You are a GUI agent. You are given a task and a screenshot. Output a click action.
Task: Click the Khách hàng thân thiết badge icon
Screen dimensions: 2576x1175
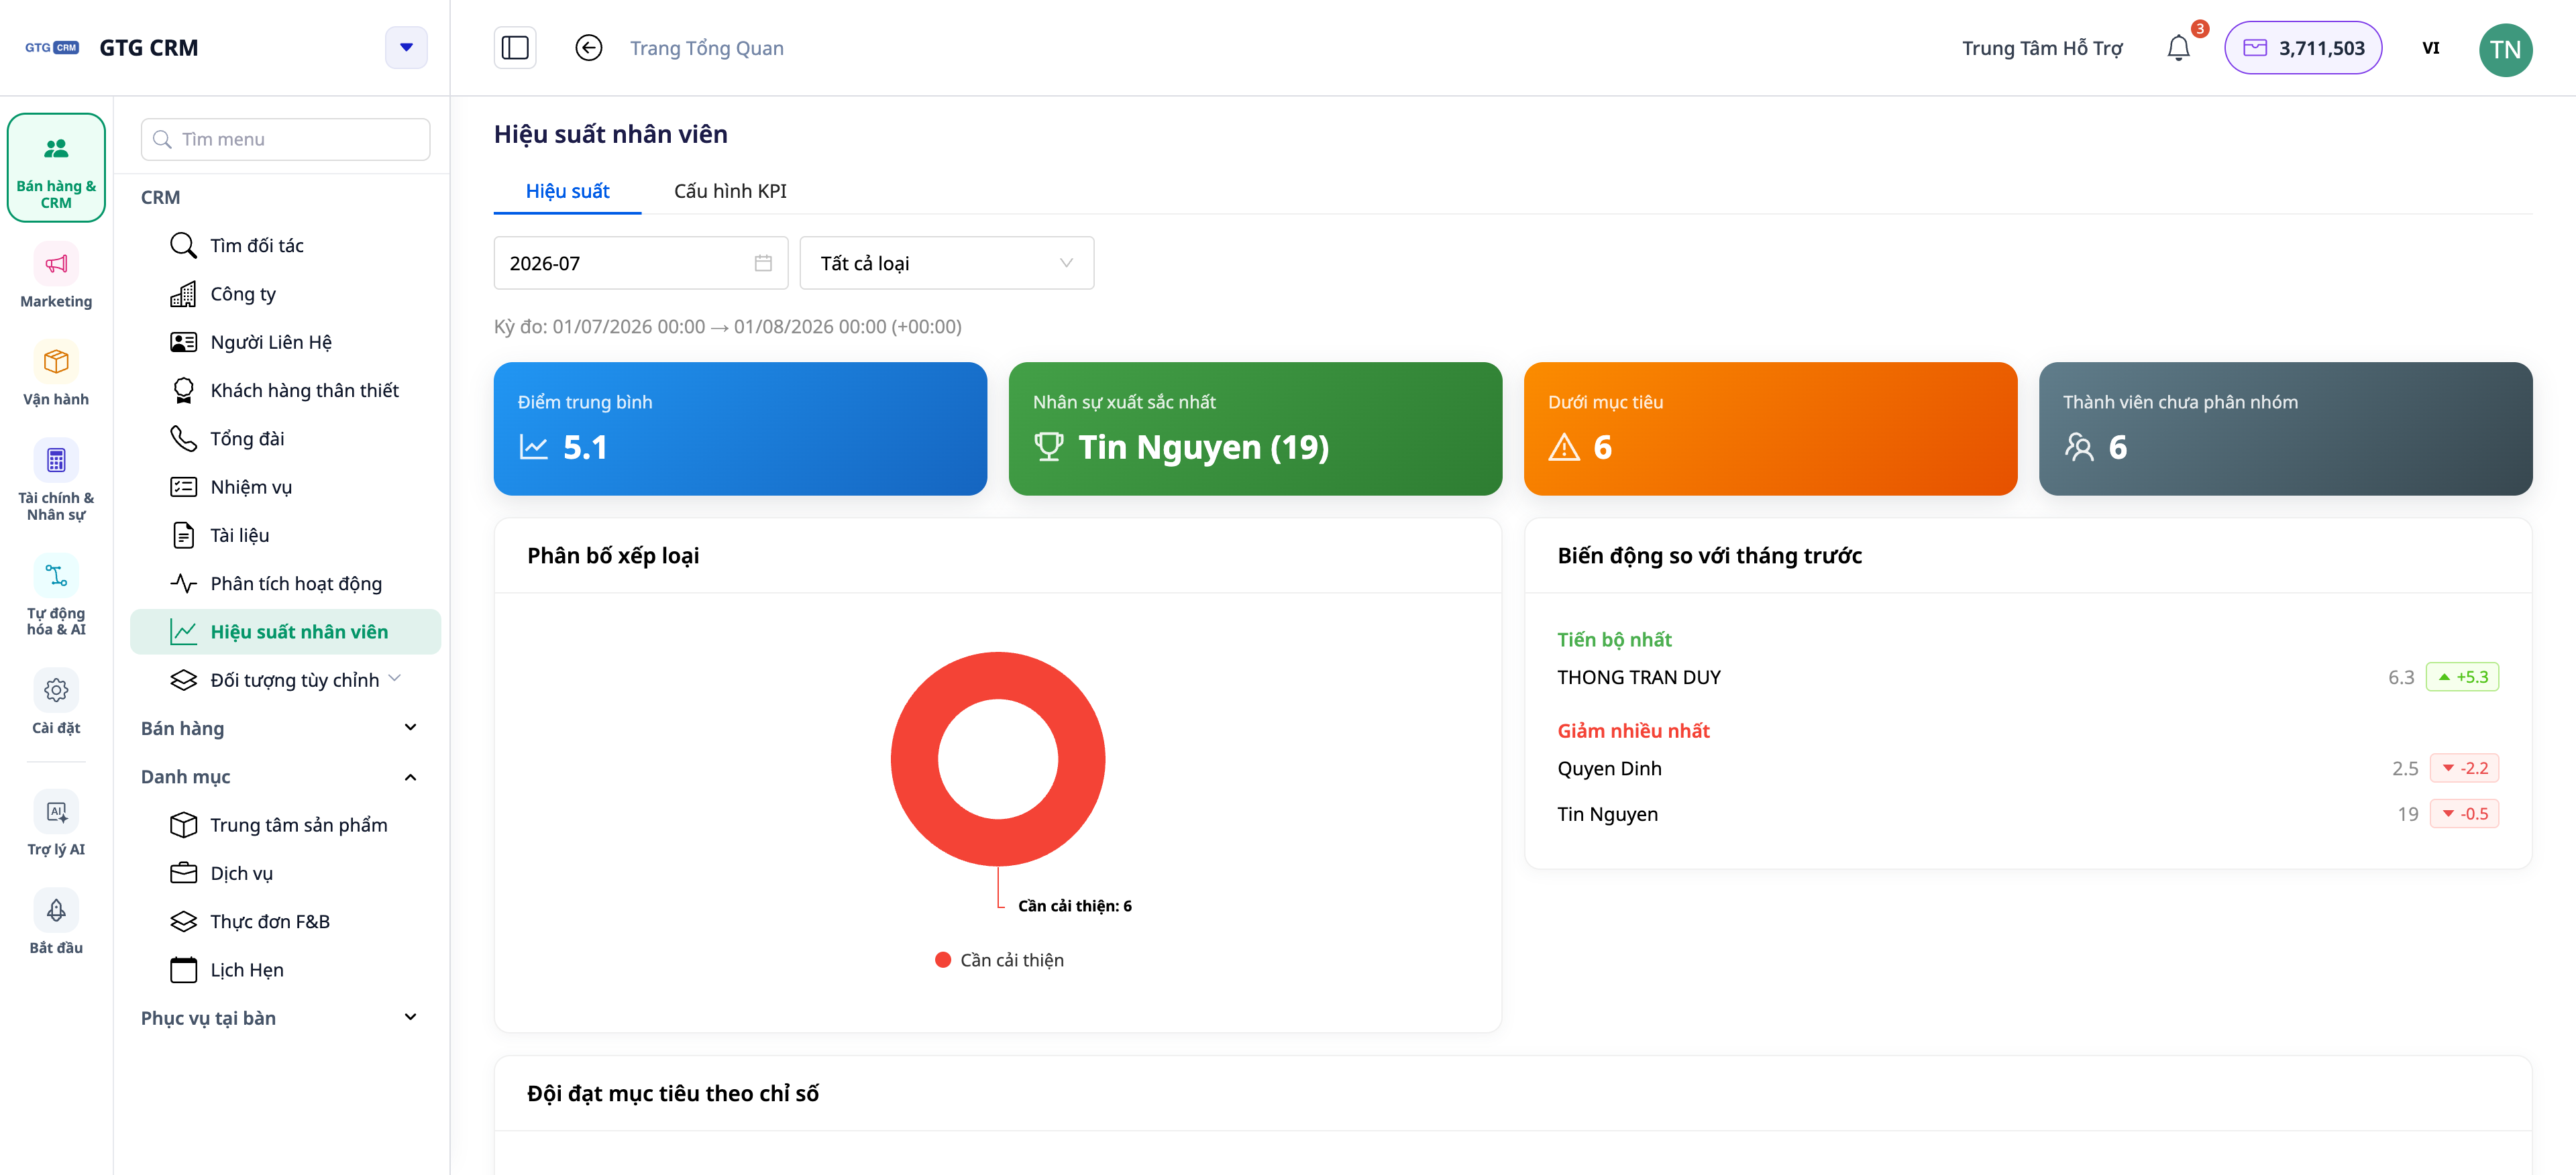183,390
